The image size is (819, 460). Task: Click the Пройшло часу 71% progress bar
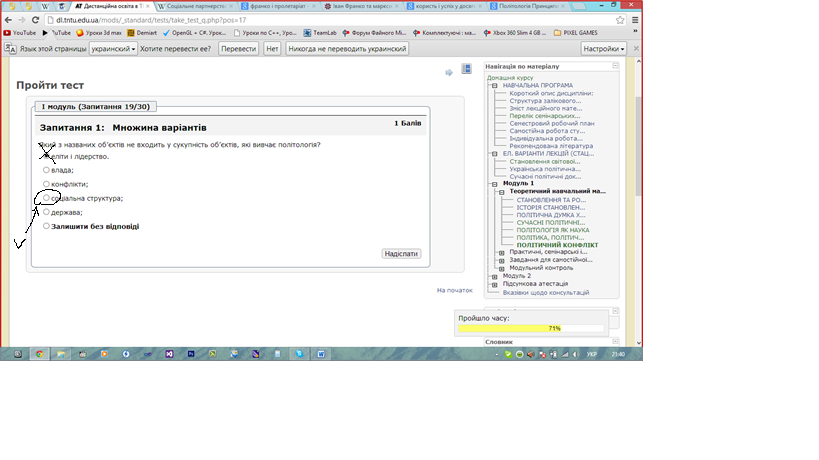pos(531,328)
